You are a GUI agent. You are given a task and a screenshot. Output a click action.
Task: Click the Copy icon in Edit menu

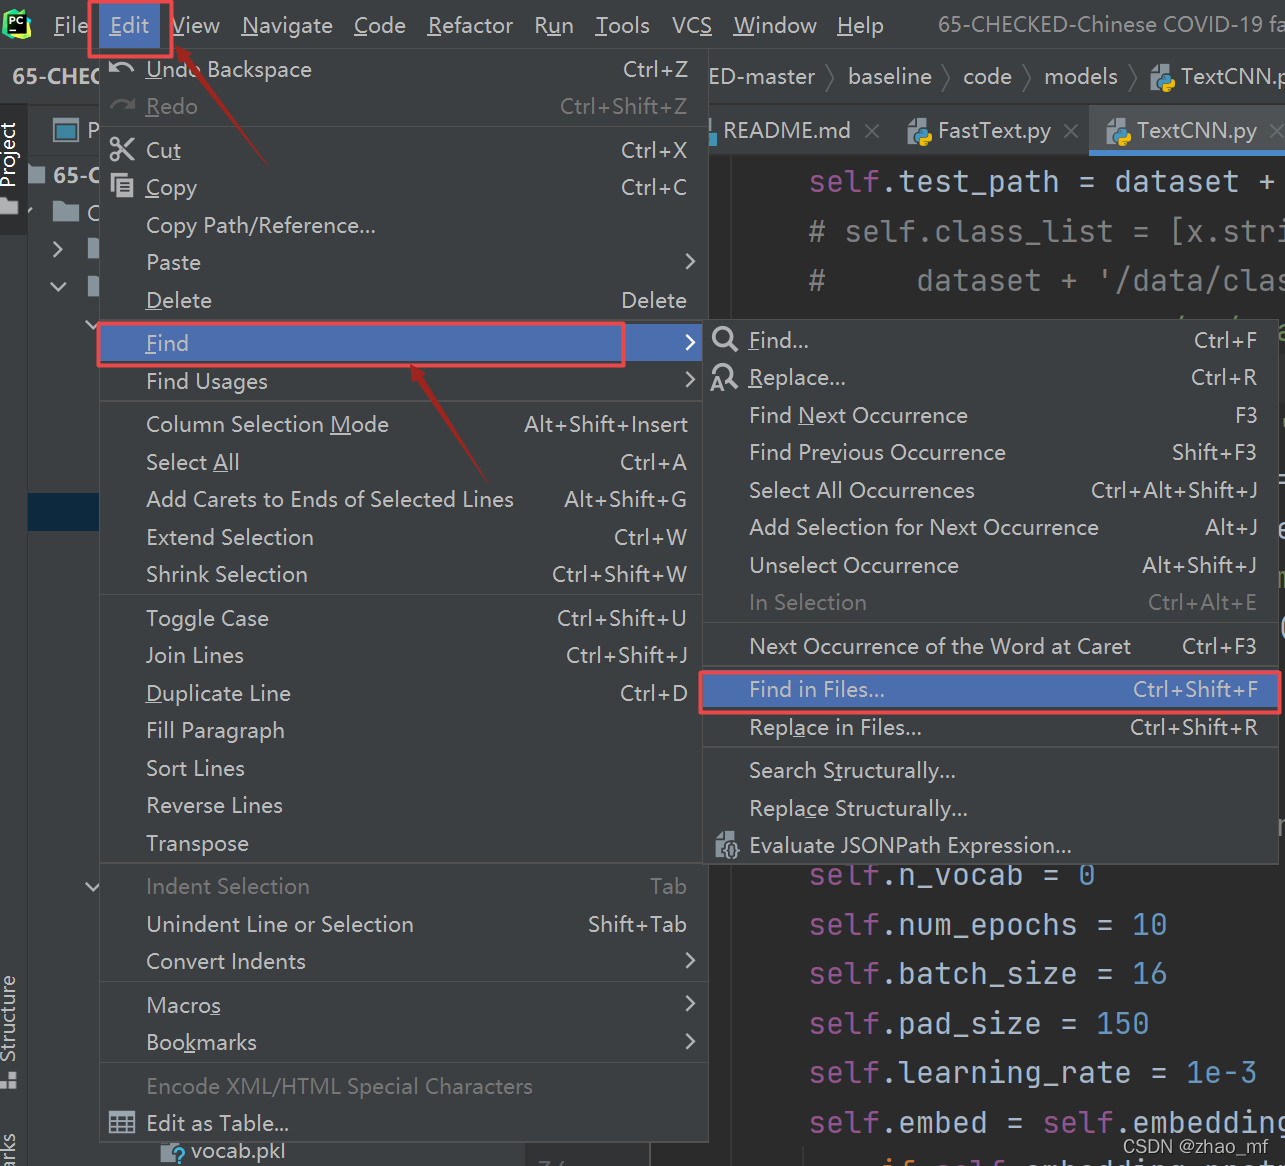122,187
